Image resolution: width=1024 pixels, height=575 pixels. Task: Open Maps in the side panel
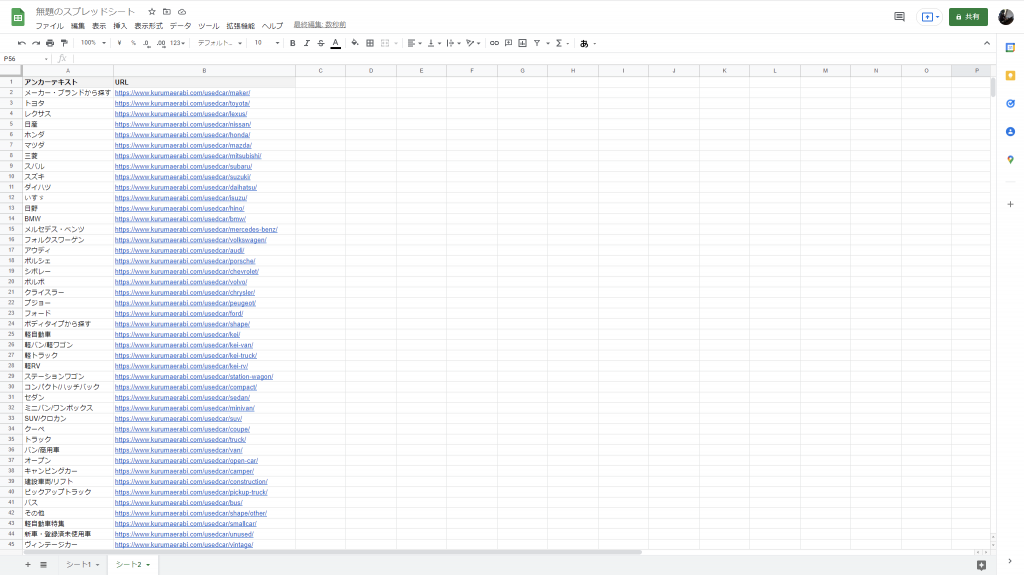pos(1010,159)
